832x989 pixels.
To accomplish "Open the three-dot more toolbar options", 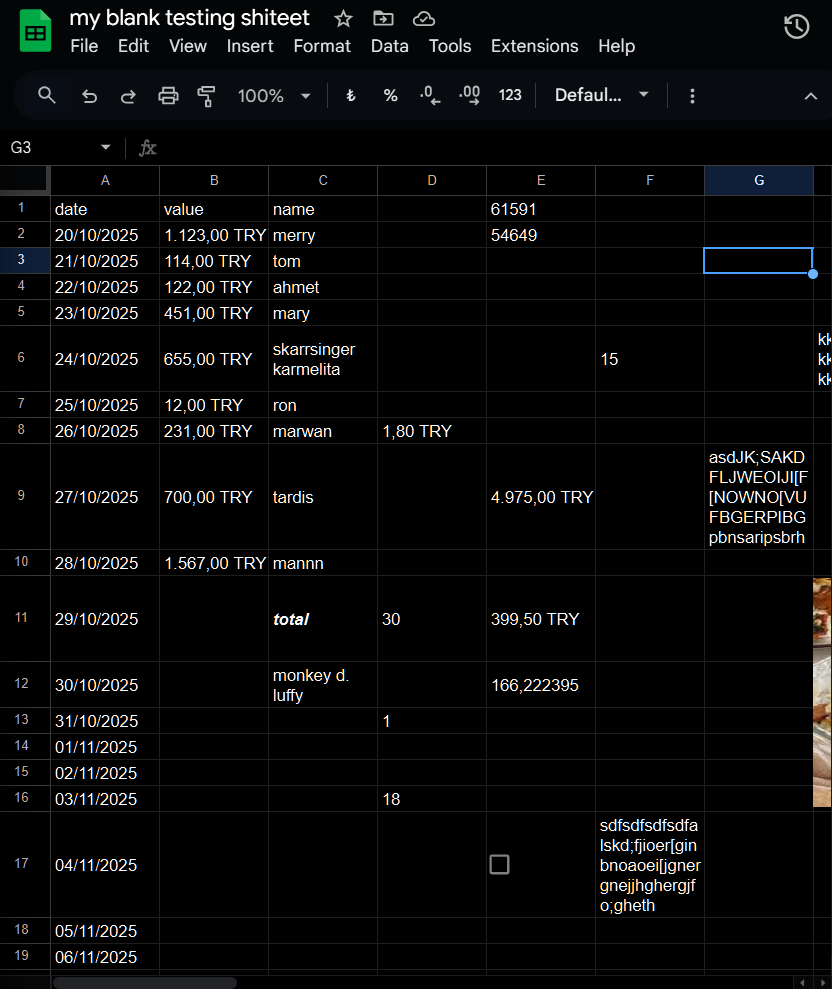I will point(692,96).
